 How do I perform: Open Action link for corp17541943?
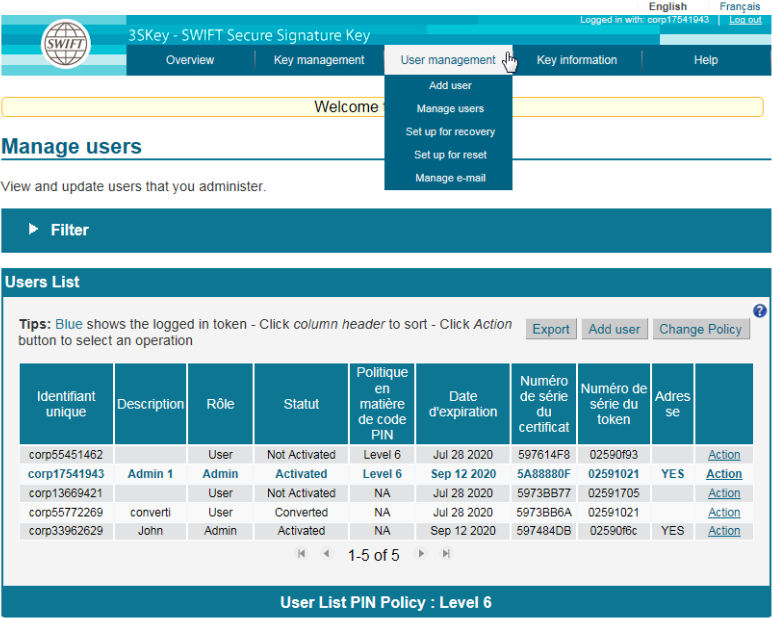724,474
